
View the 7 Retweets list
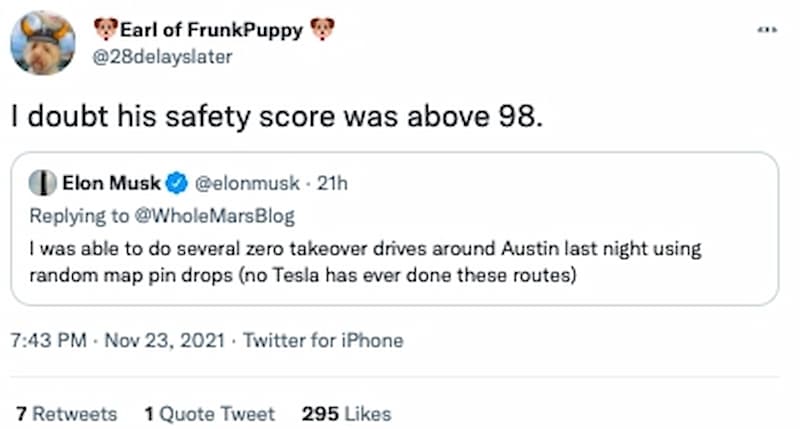point(66,413)
